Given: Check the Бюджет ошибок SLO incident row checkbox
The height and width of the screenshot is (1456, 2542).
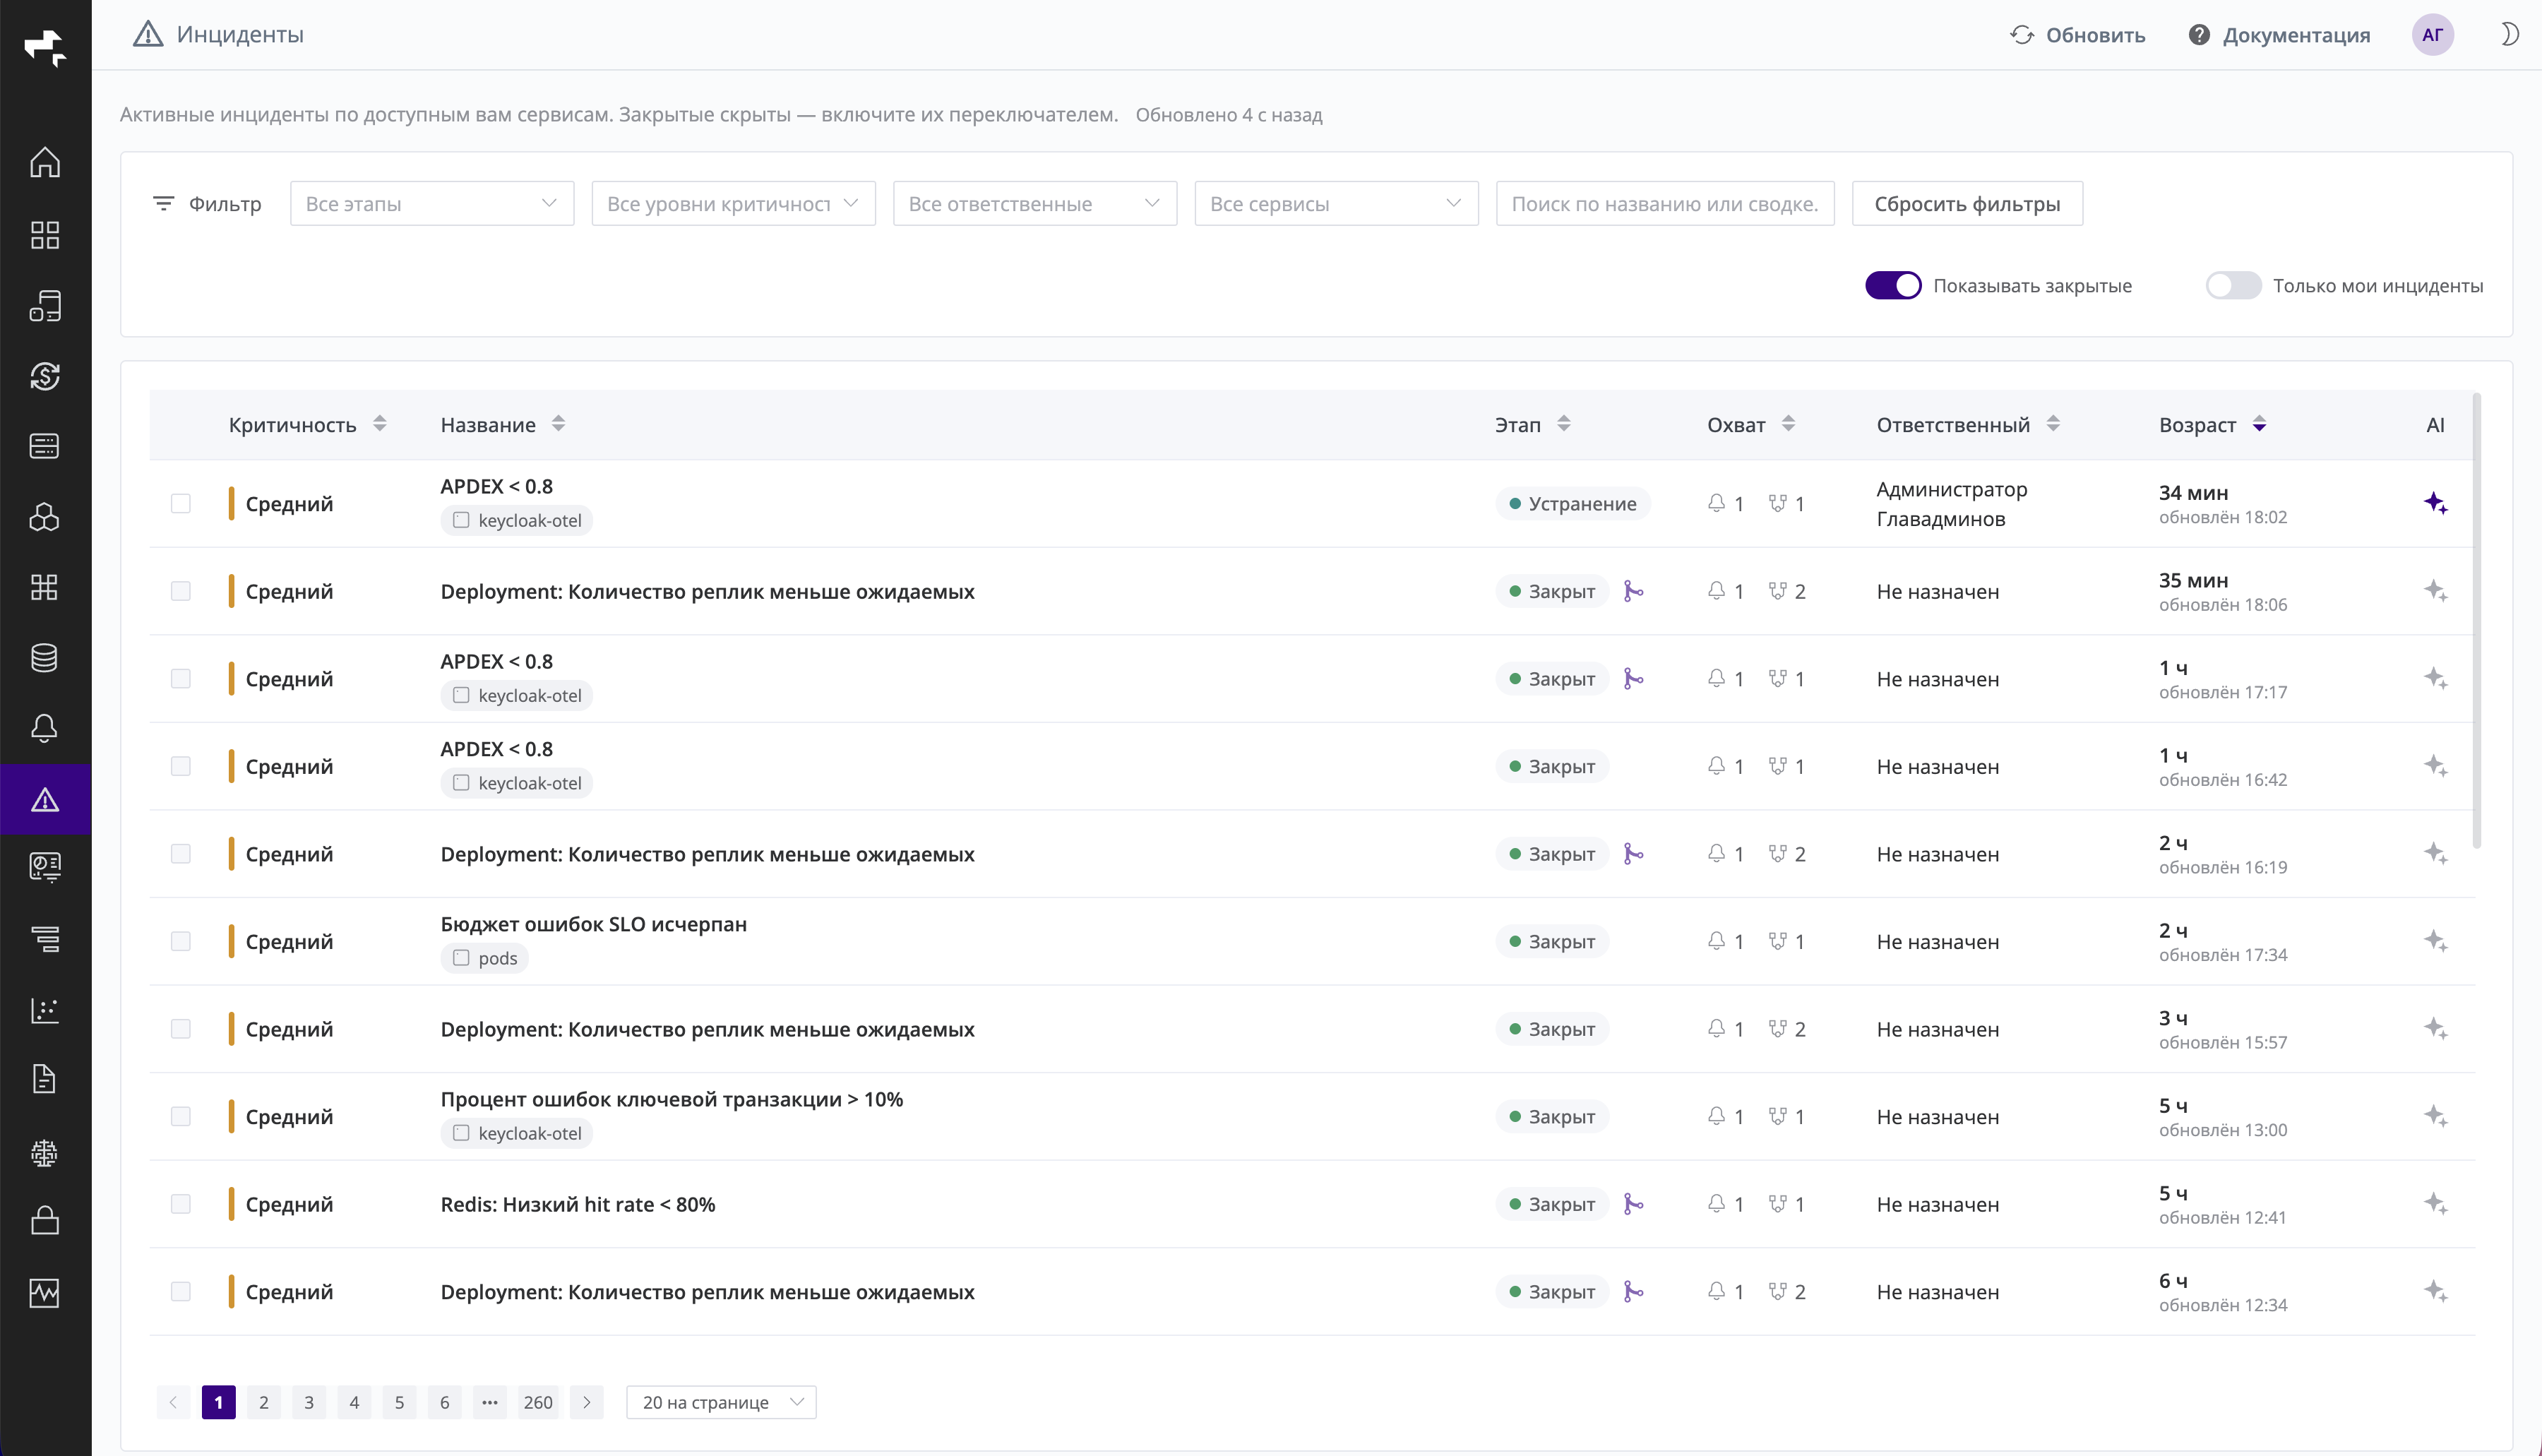Looking at the screenshot, I should tap(180, 941).
